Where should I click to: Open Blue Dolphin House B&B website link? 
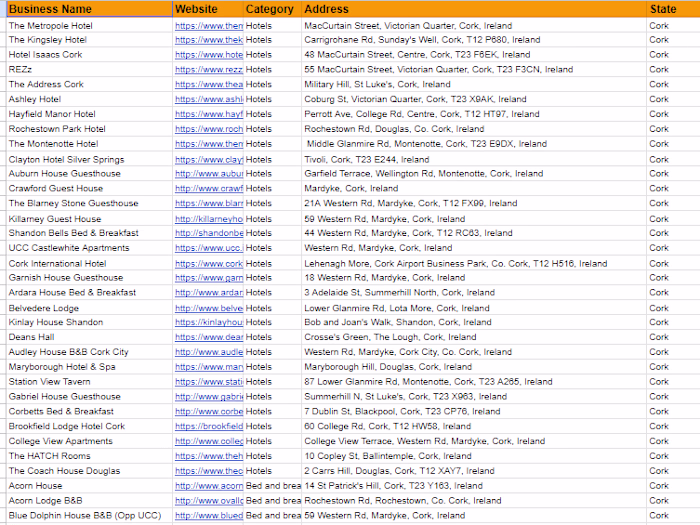click(209, 516)
